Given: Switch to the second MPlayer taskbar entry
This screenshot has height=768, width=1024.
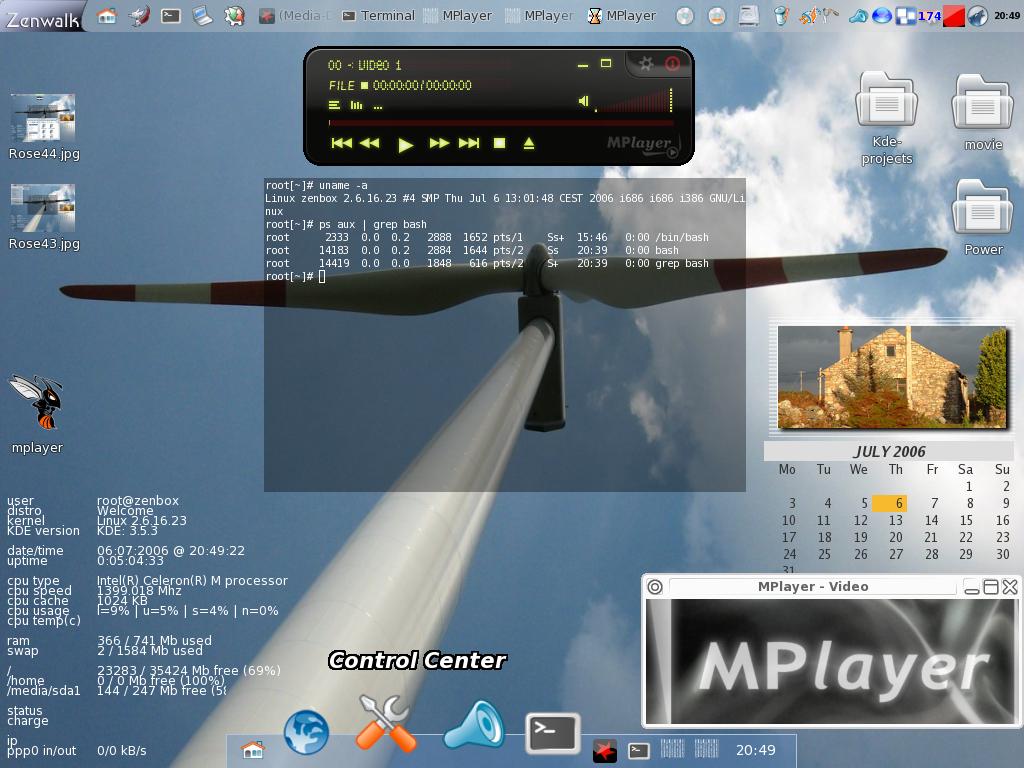Looking at the screenshot, I should point(539,16).
